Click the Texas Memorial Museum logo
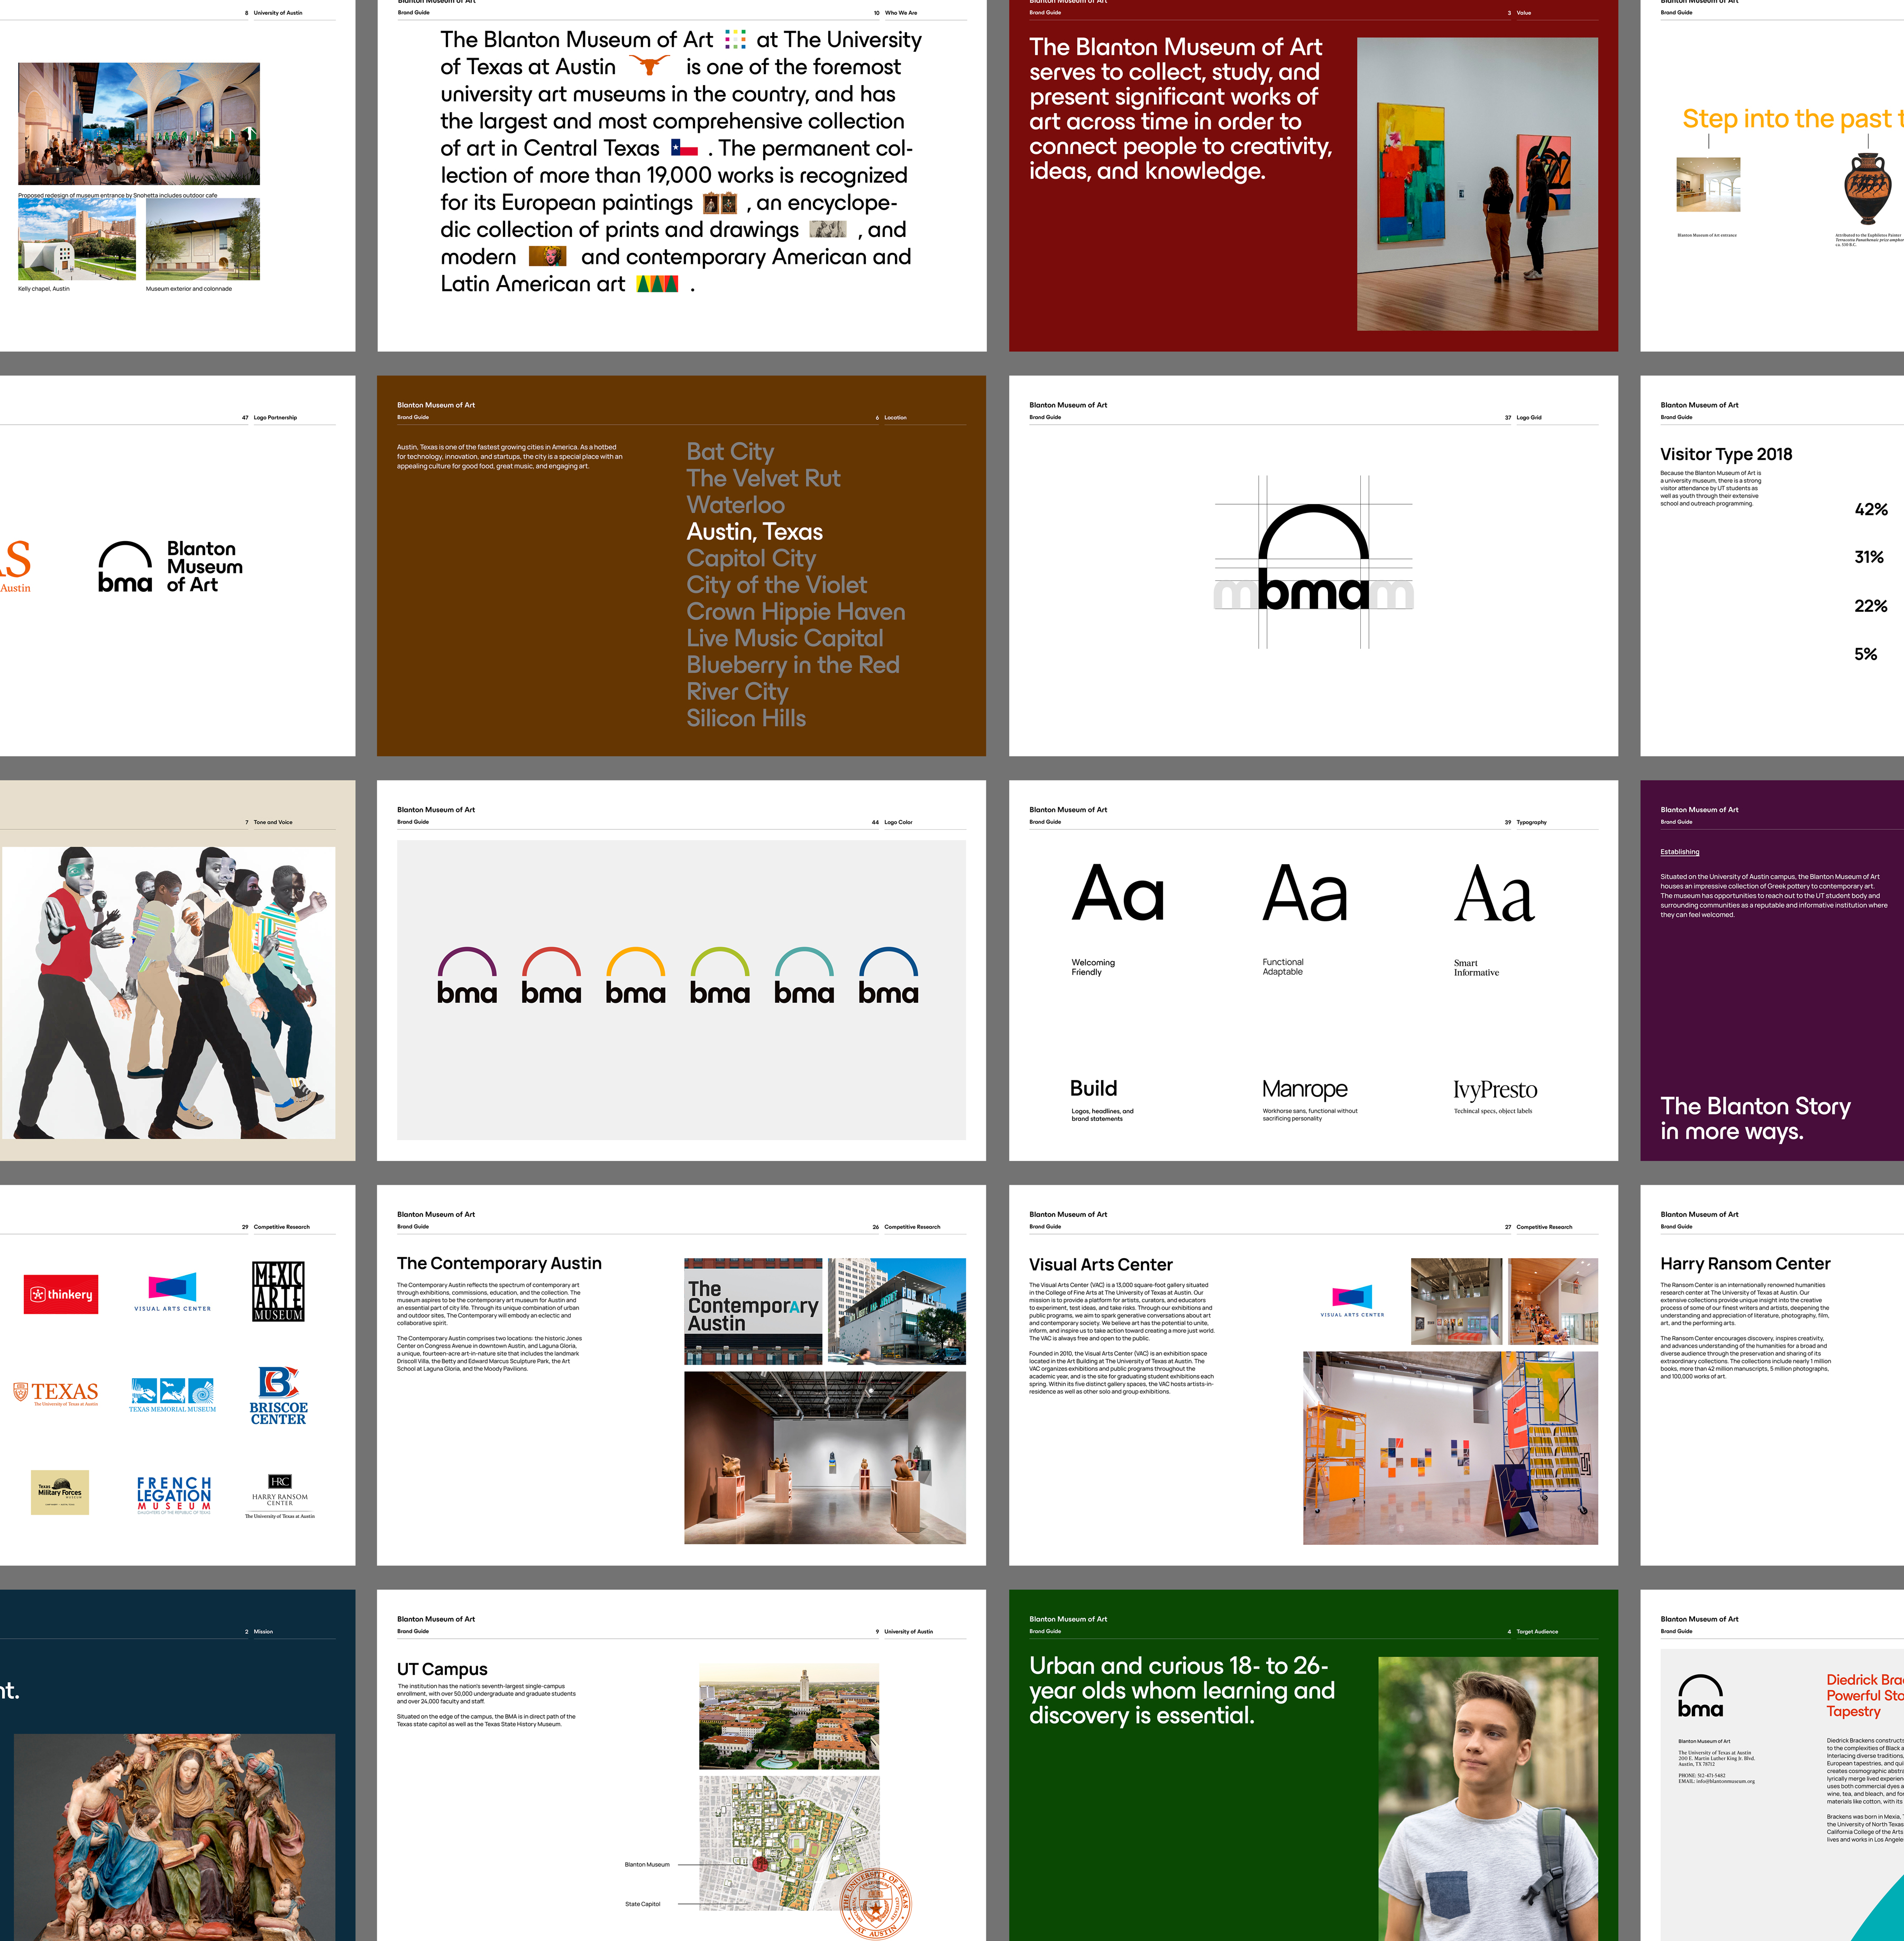Viewport: 1904px width, 1941px height. pos(172,1395)
